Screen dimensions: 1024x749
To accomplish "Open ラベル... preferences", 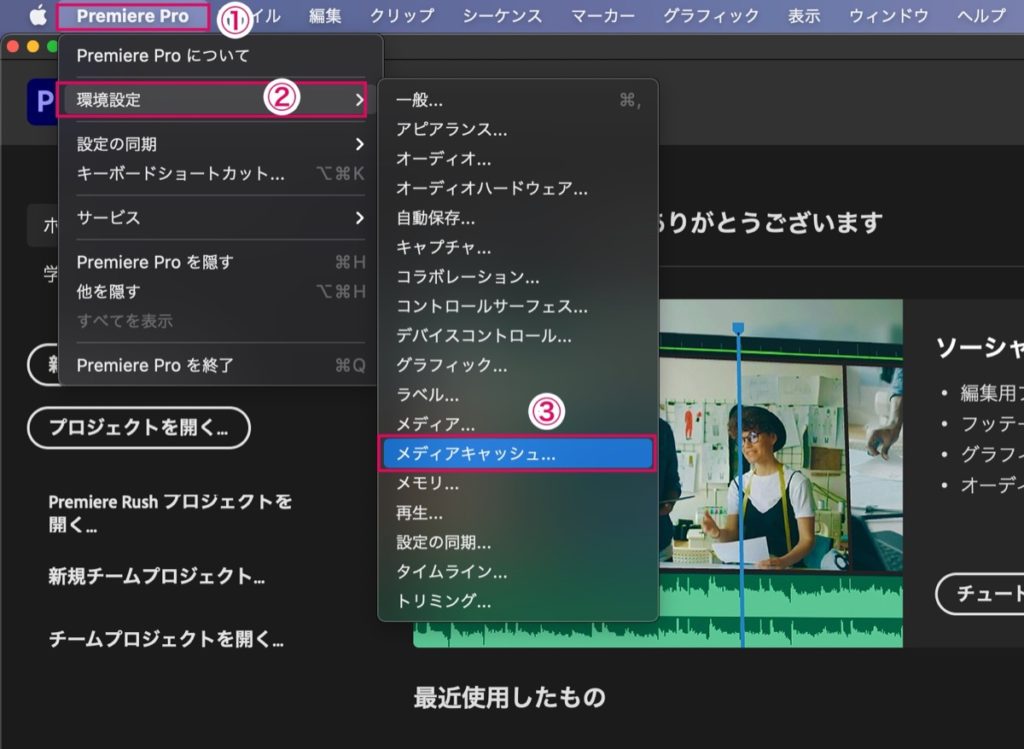I will [518, 394].
